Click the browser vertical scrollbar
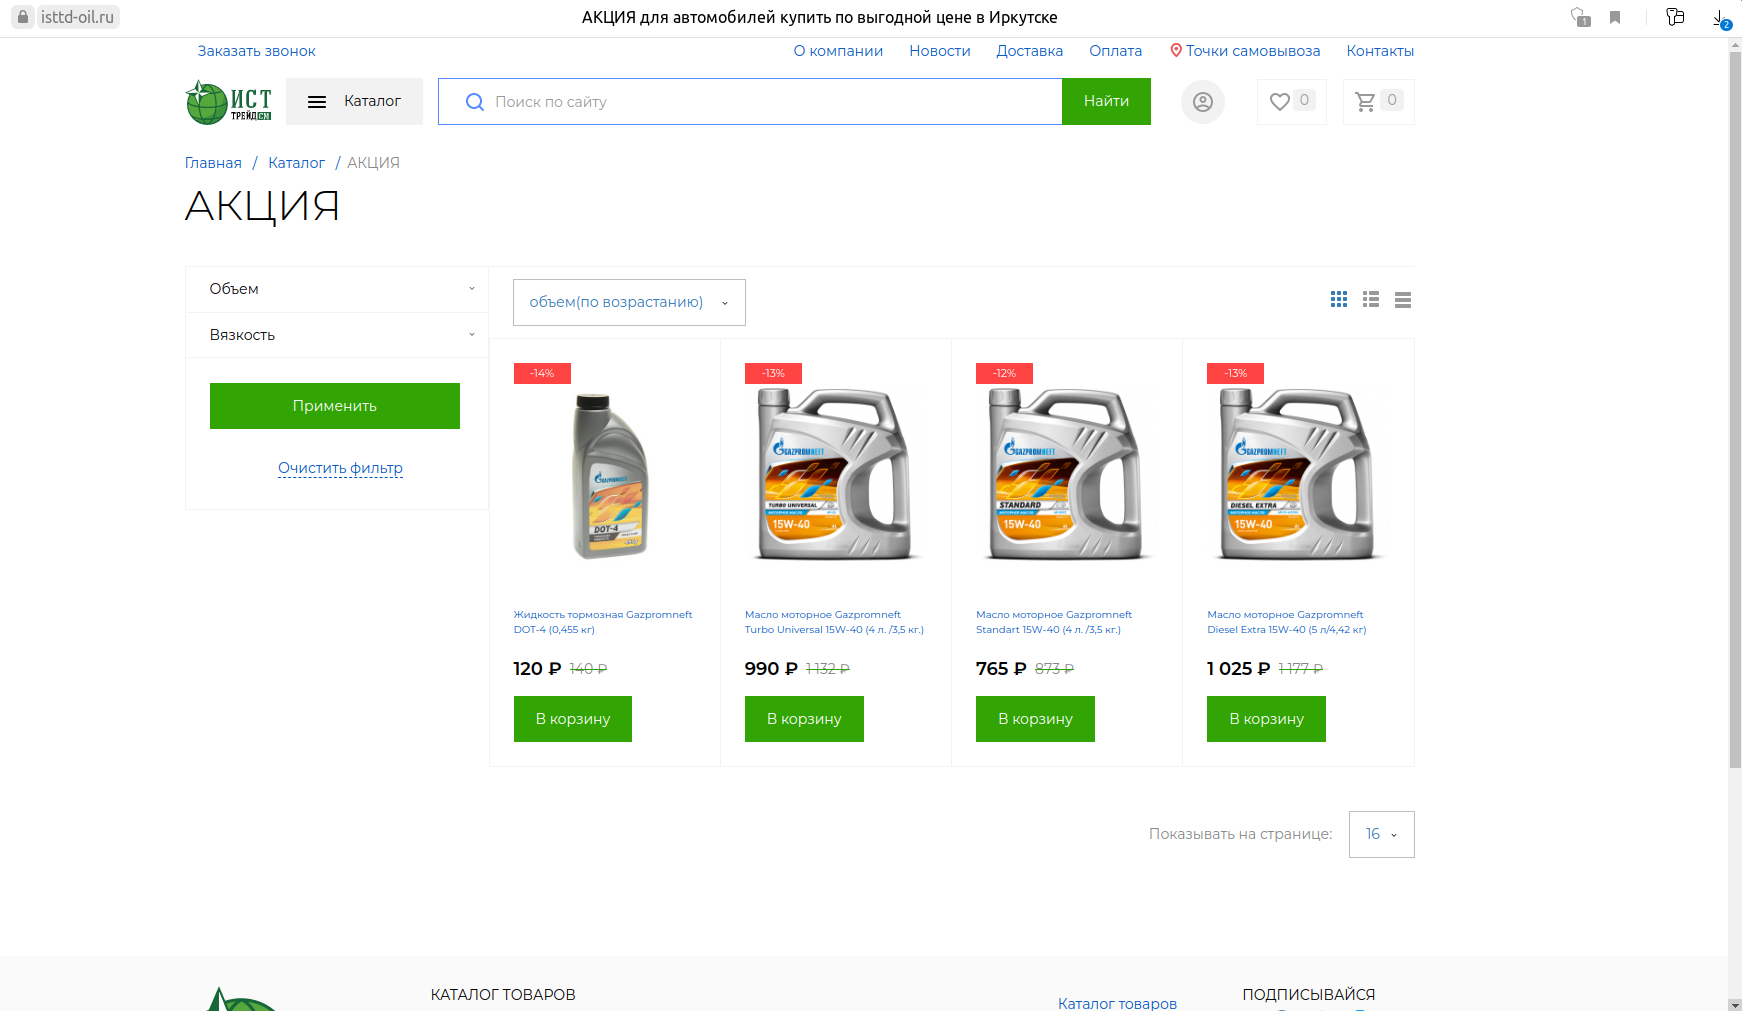Viewport: 1742px width, 1011px height. 1735,410
